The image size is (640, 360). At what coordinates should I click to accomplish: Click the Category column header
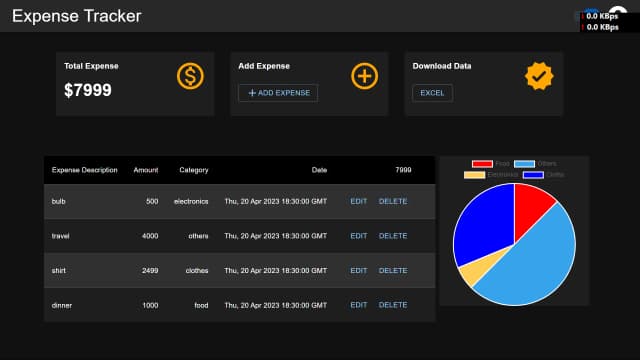[x=193, y=170]
